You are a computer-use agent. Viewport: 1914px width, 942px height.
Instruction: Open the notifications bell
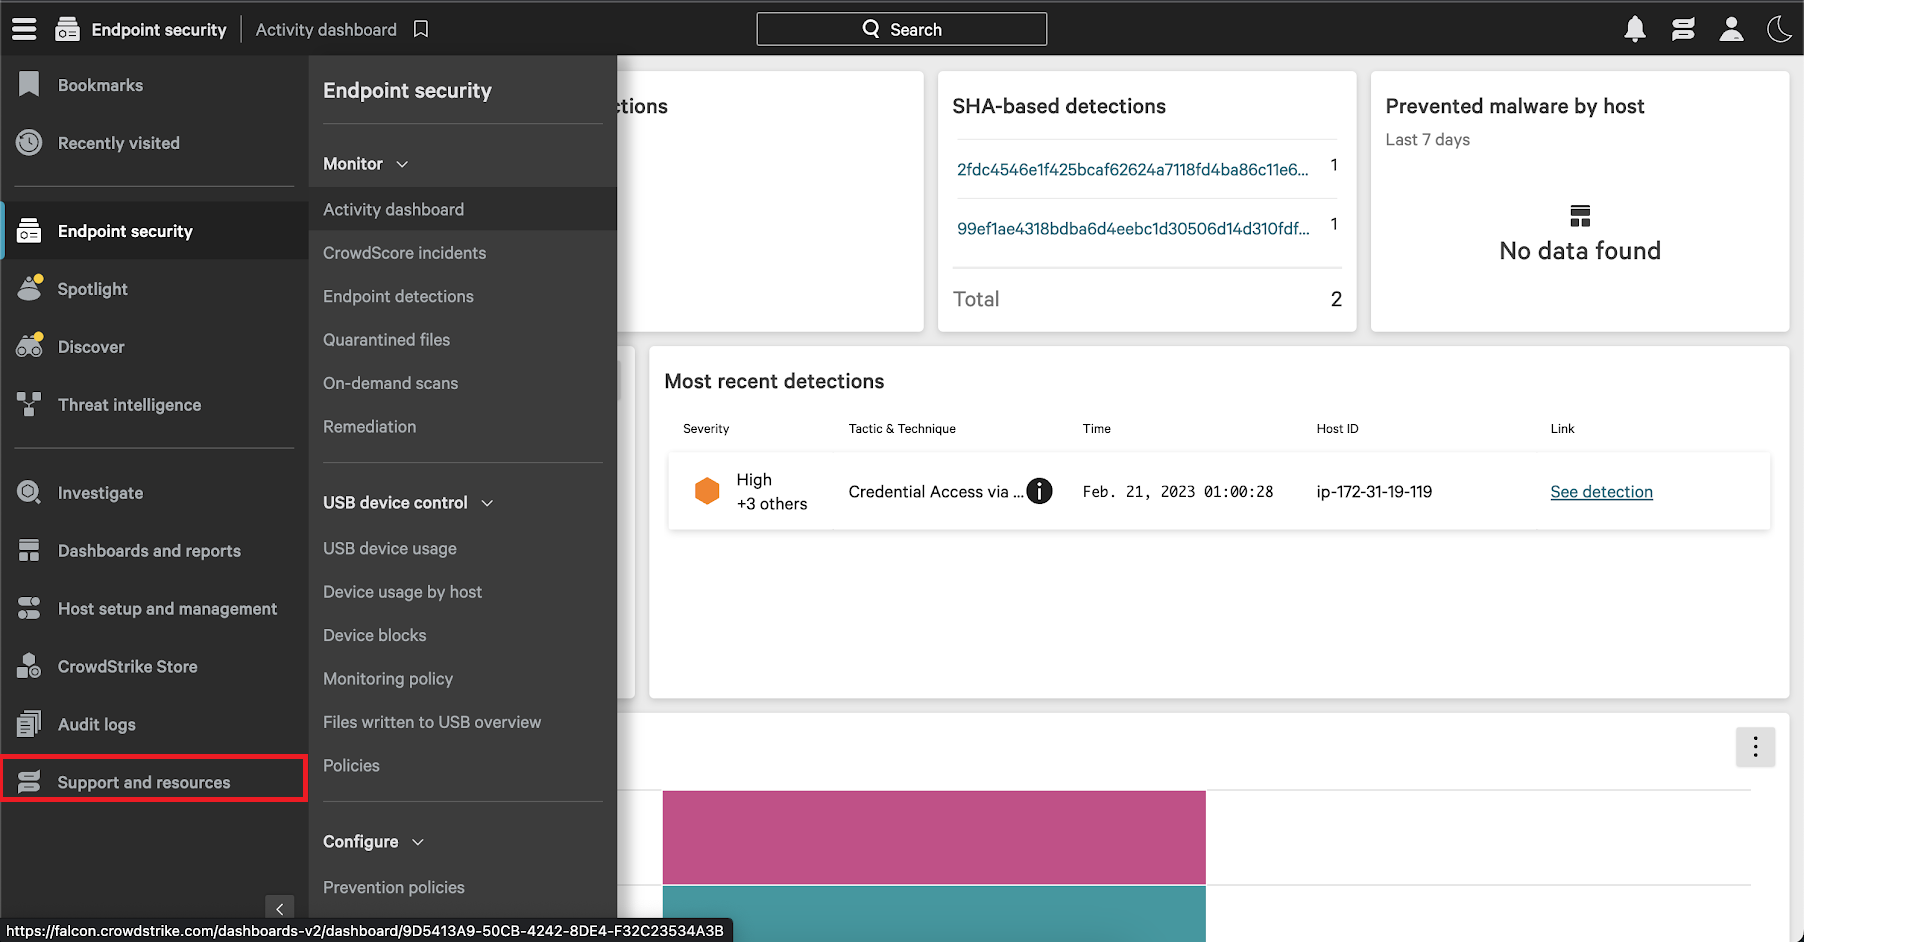(1634, 29)
